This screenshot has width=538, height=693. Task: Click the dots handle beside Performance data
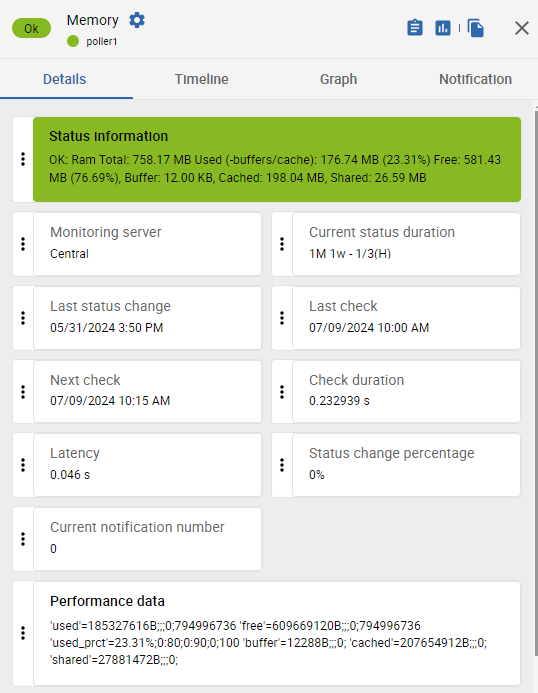tap(23, 633)
